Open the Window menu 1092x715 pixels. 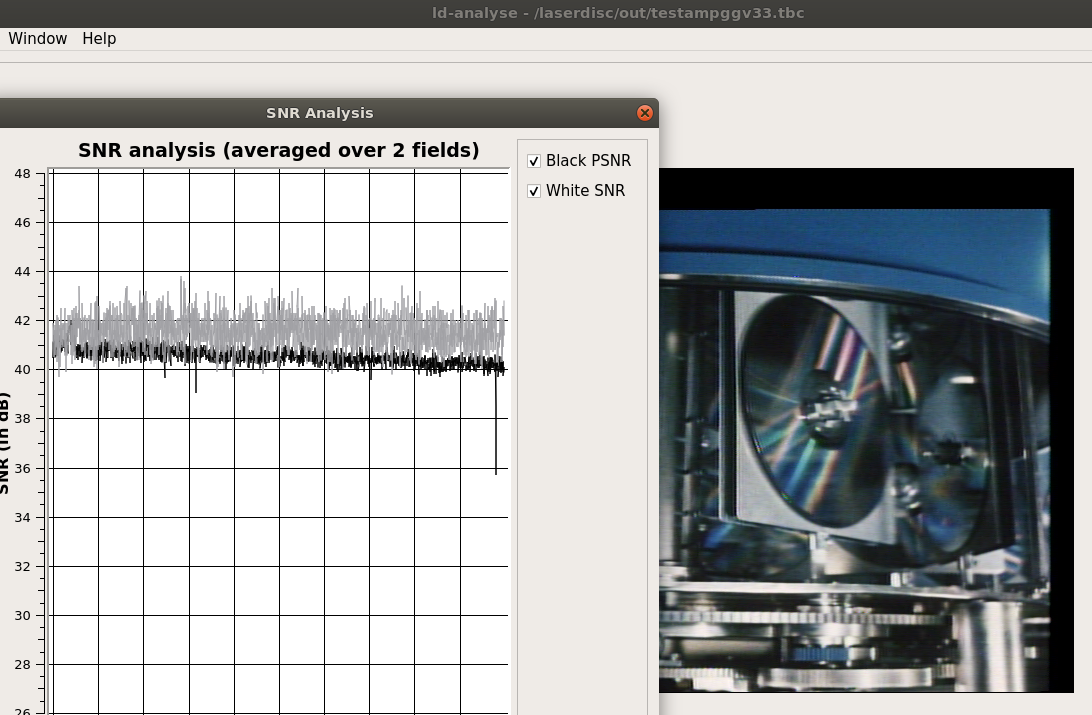click(38, 38)
